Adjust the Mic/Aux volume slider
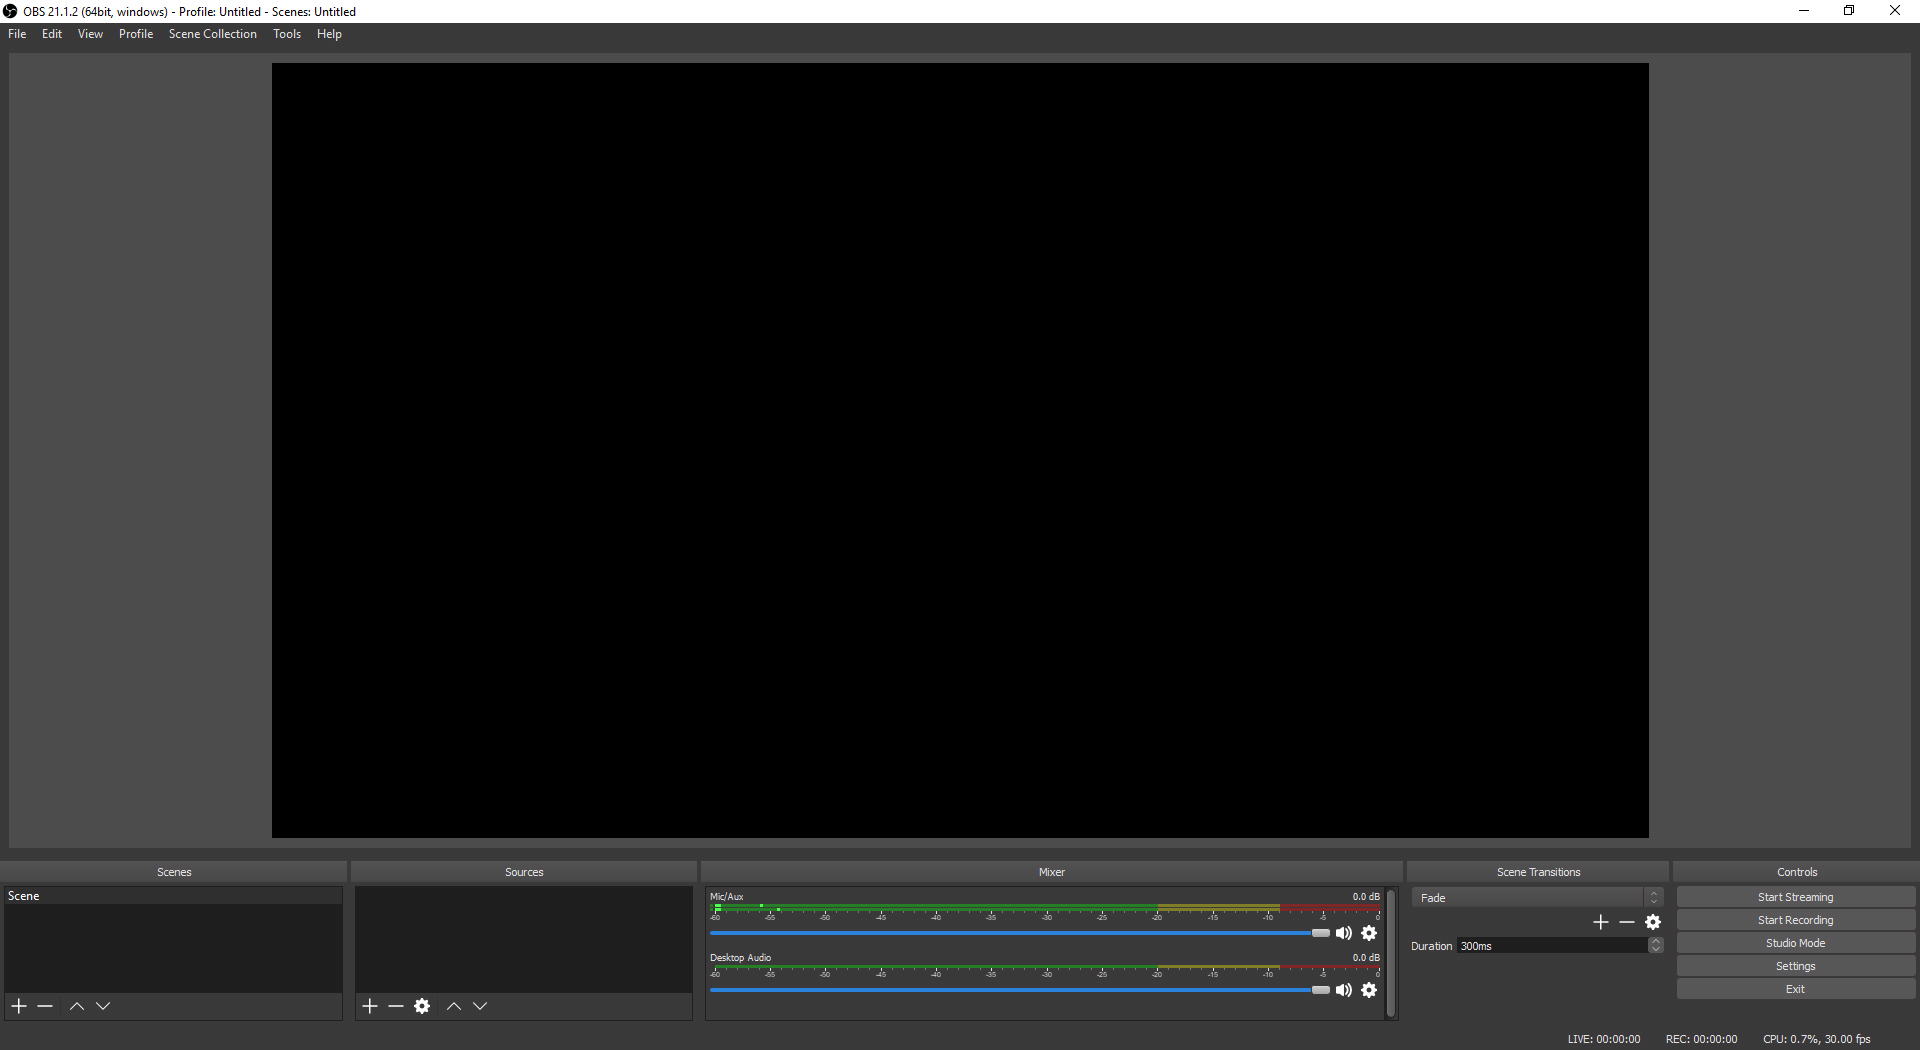Image resolution: width=1920 pixels, height=1050 pixels. click(1020, 933)
